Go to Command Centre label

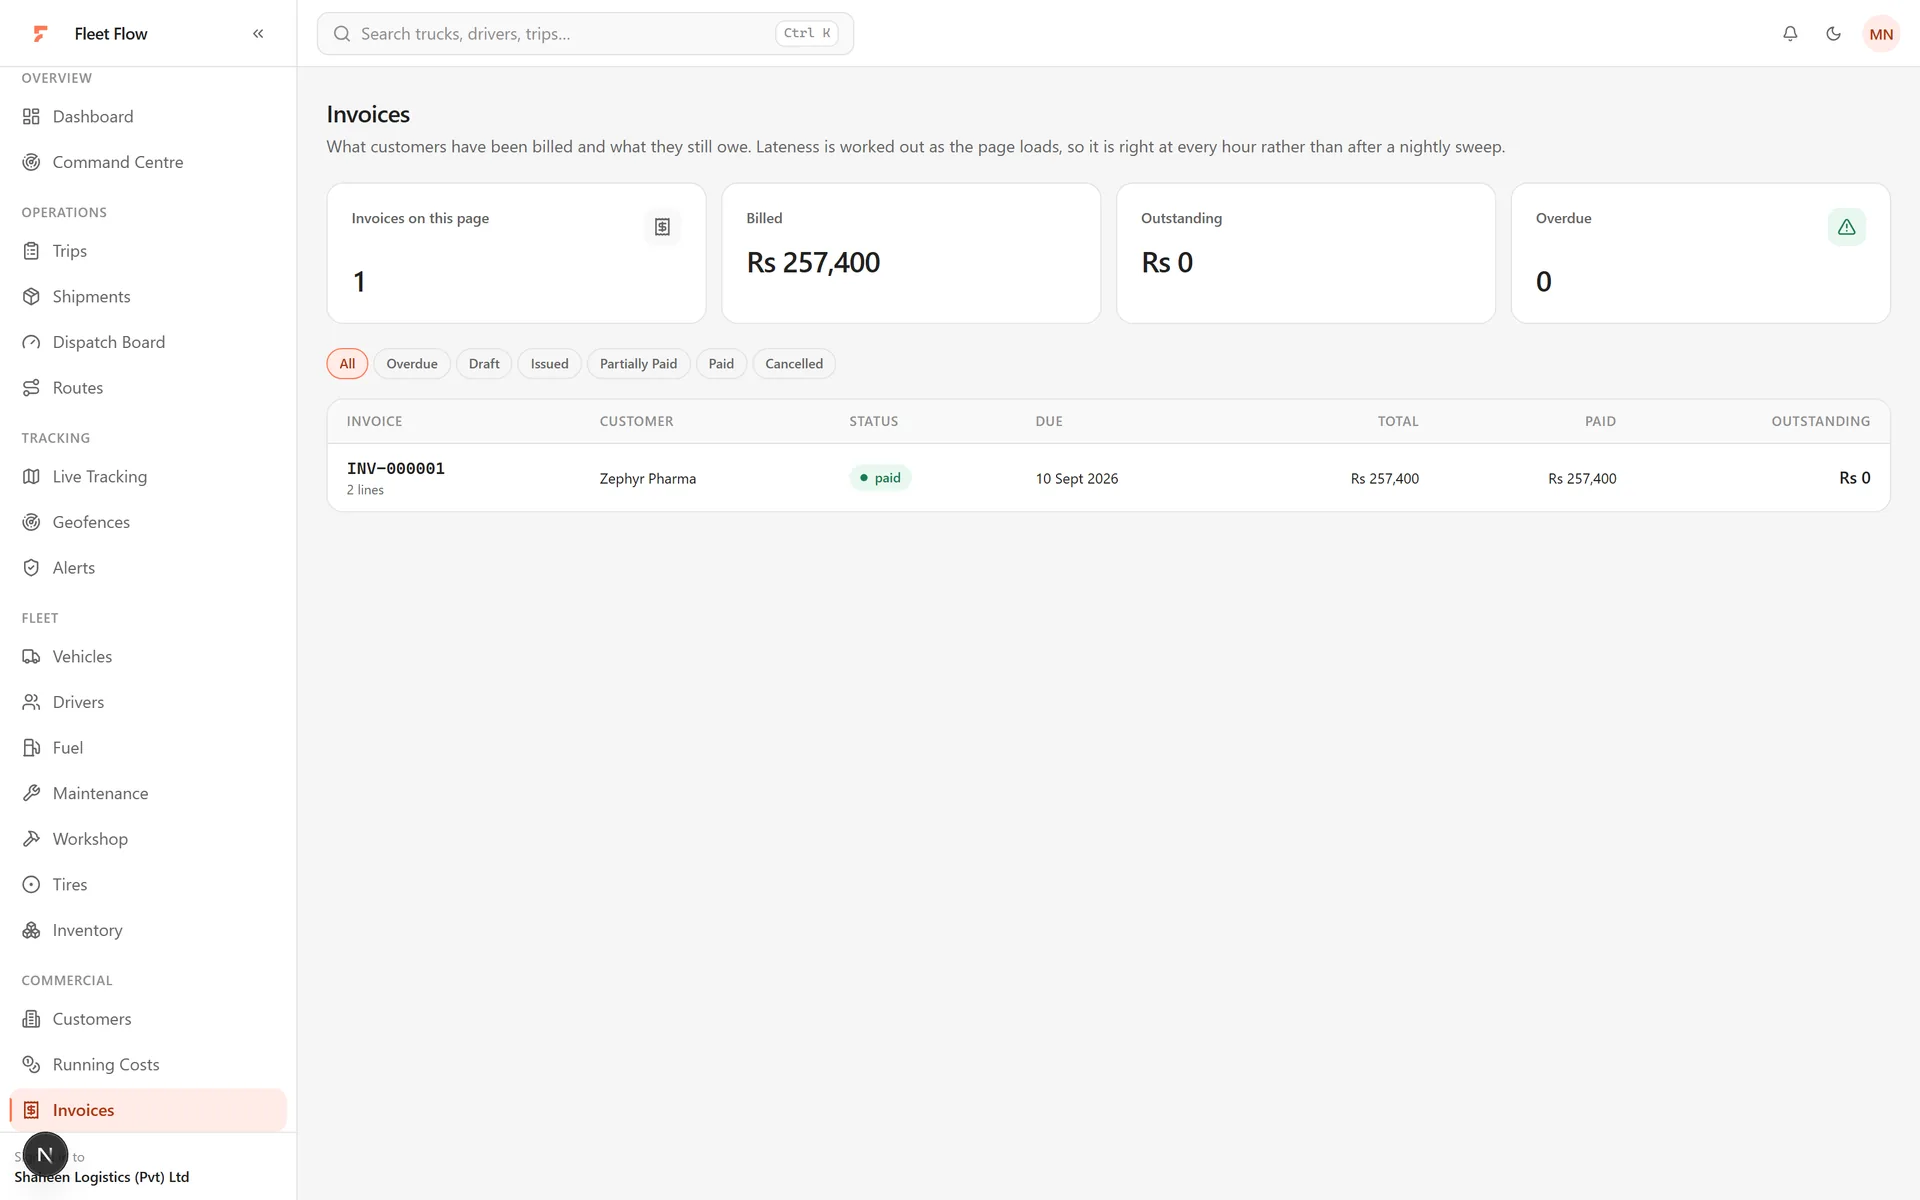(118, 162)
